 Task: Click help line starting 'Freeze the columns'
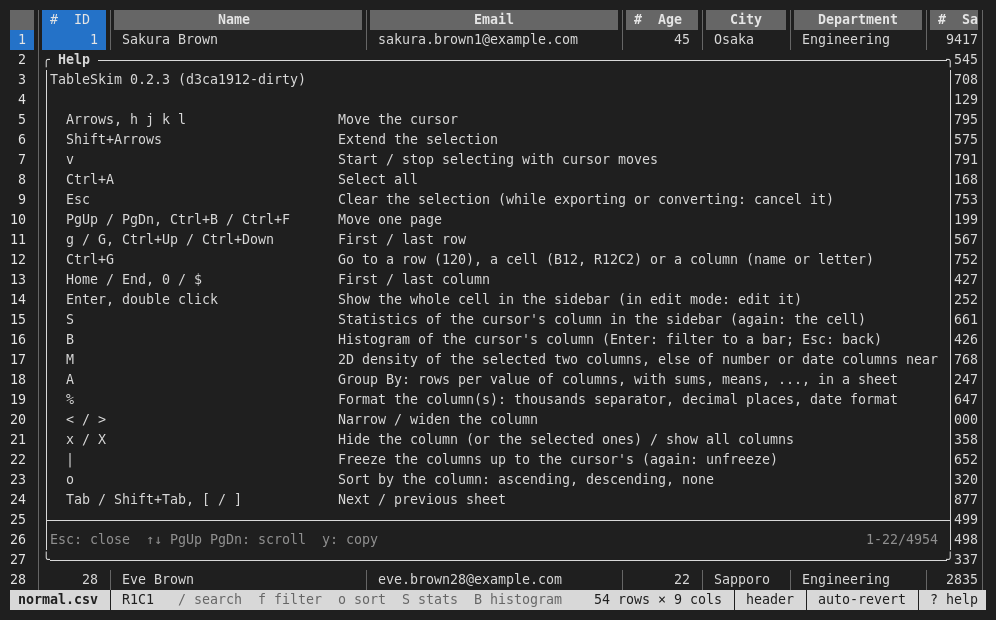click(x=557, y=459)
